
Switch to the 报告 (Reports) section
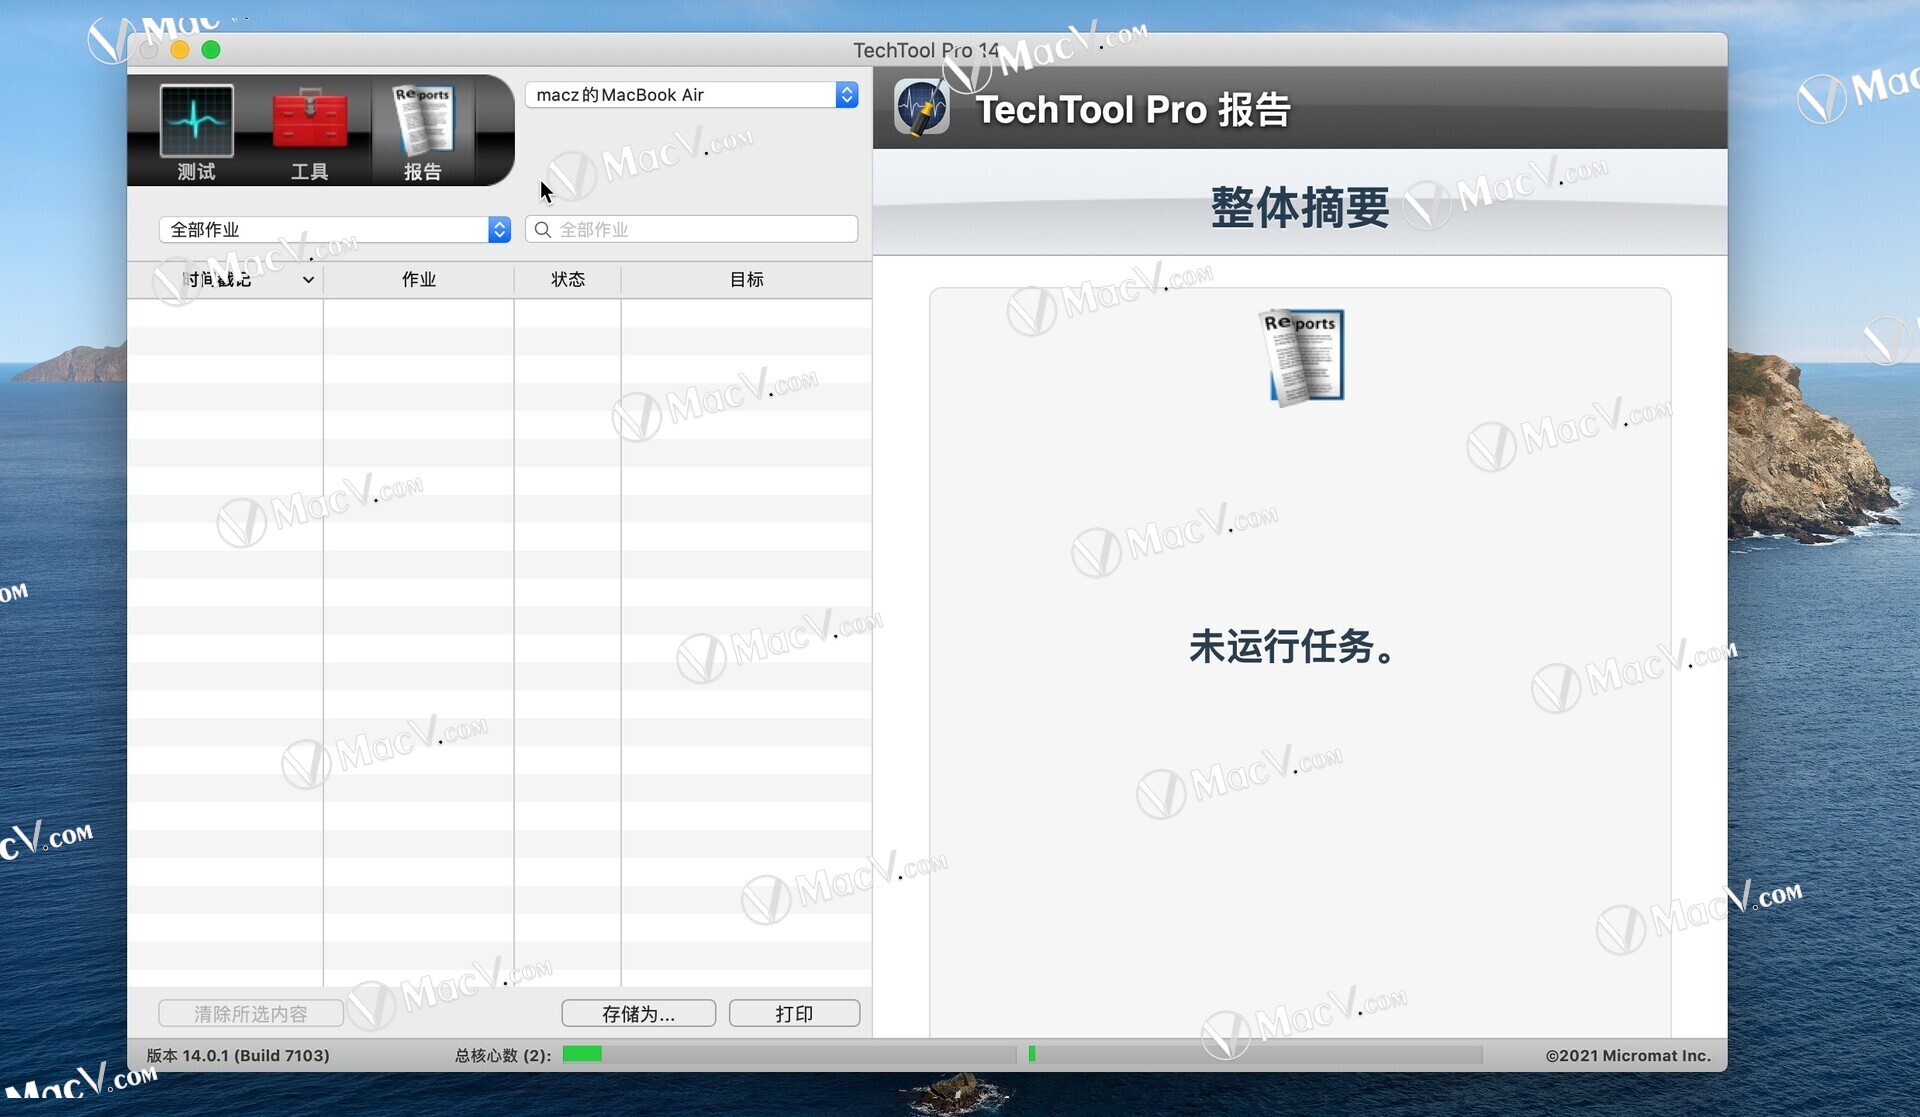pos(423,133)
